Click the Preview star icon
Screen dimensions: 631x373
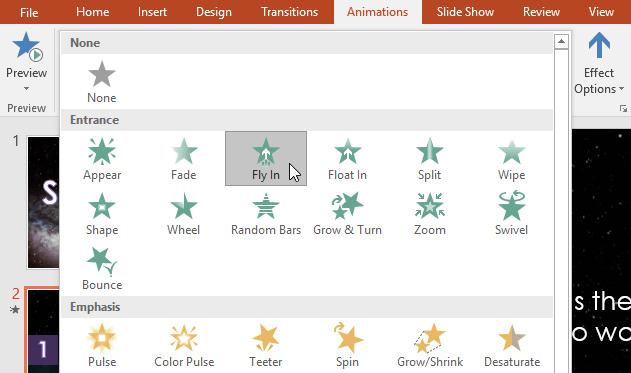coord(27,46)
